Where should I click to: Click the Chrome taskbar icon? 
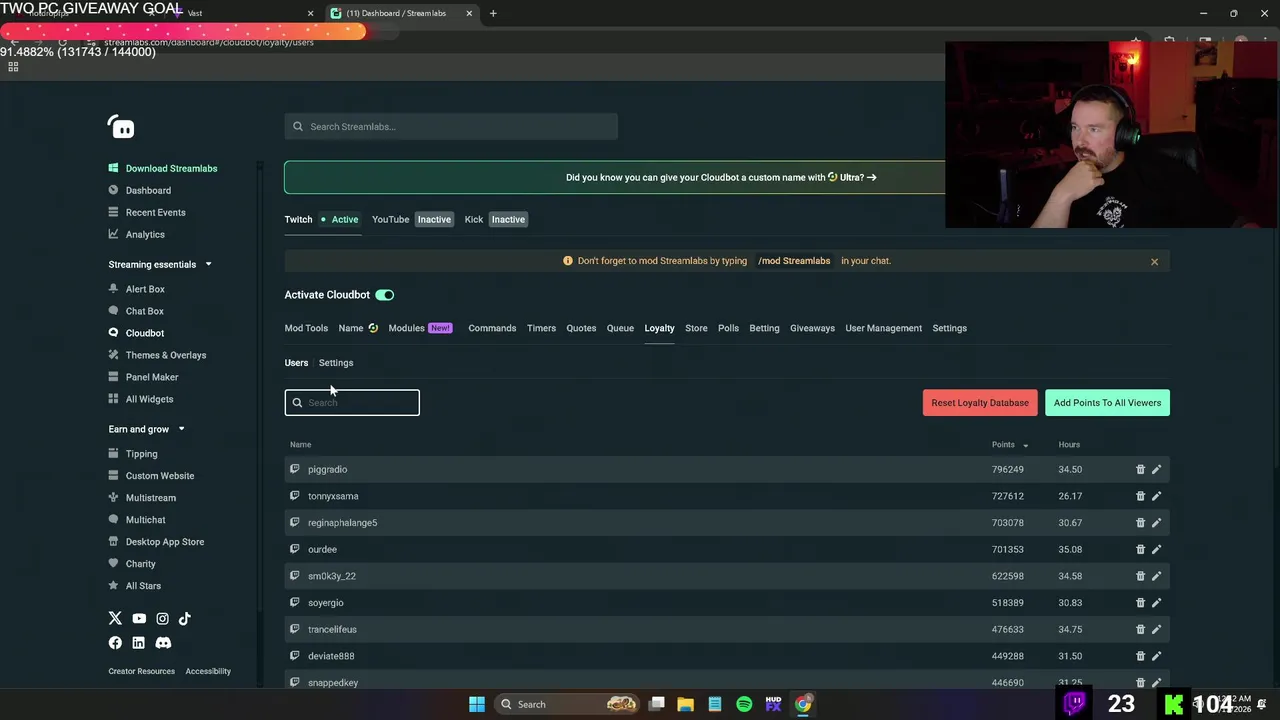[x=803, y=704]
